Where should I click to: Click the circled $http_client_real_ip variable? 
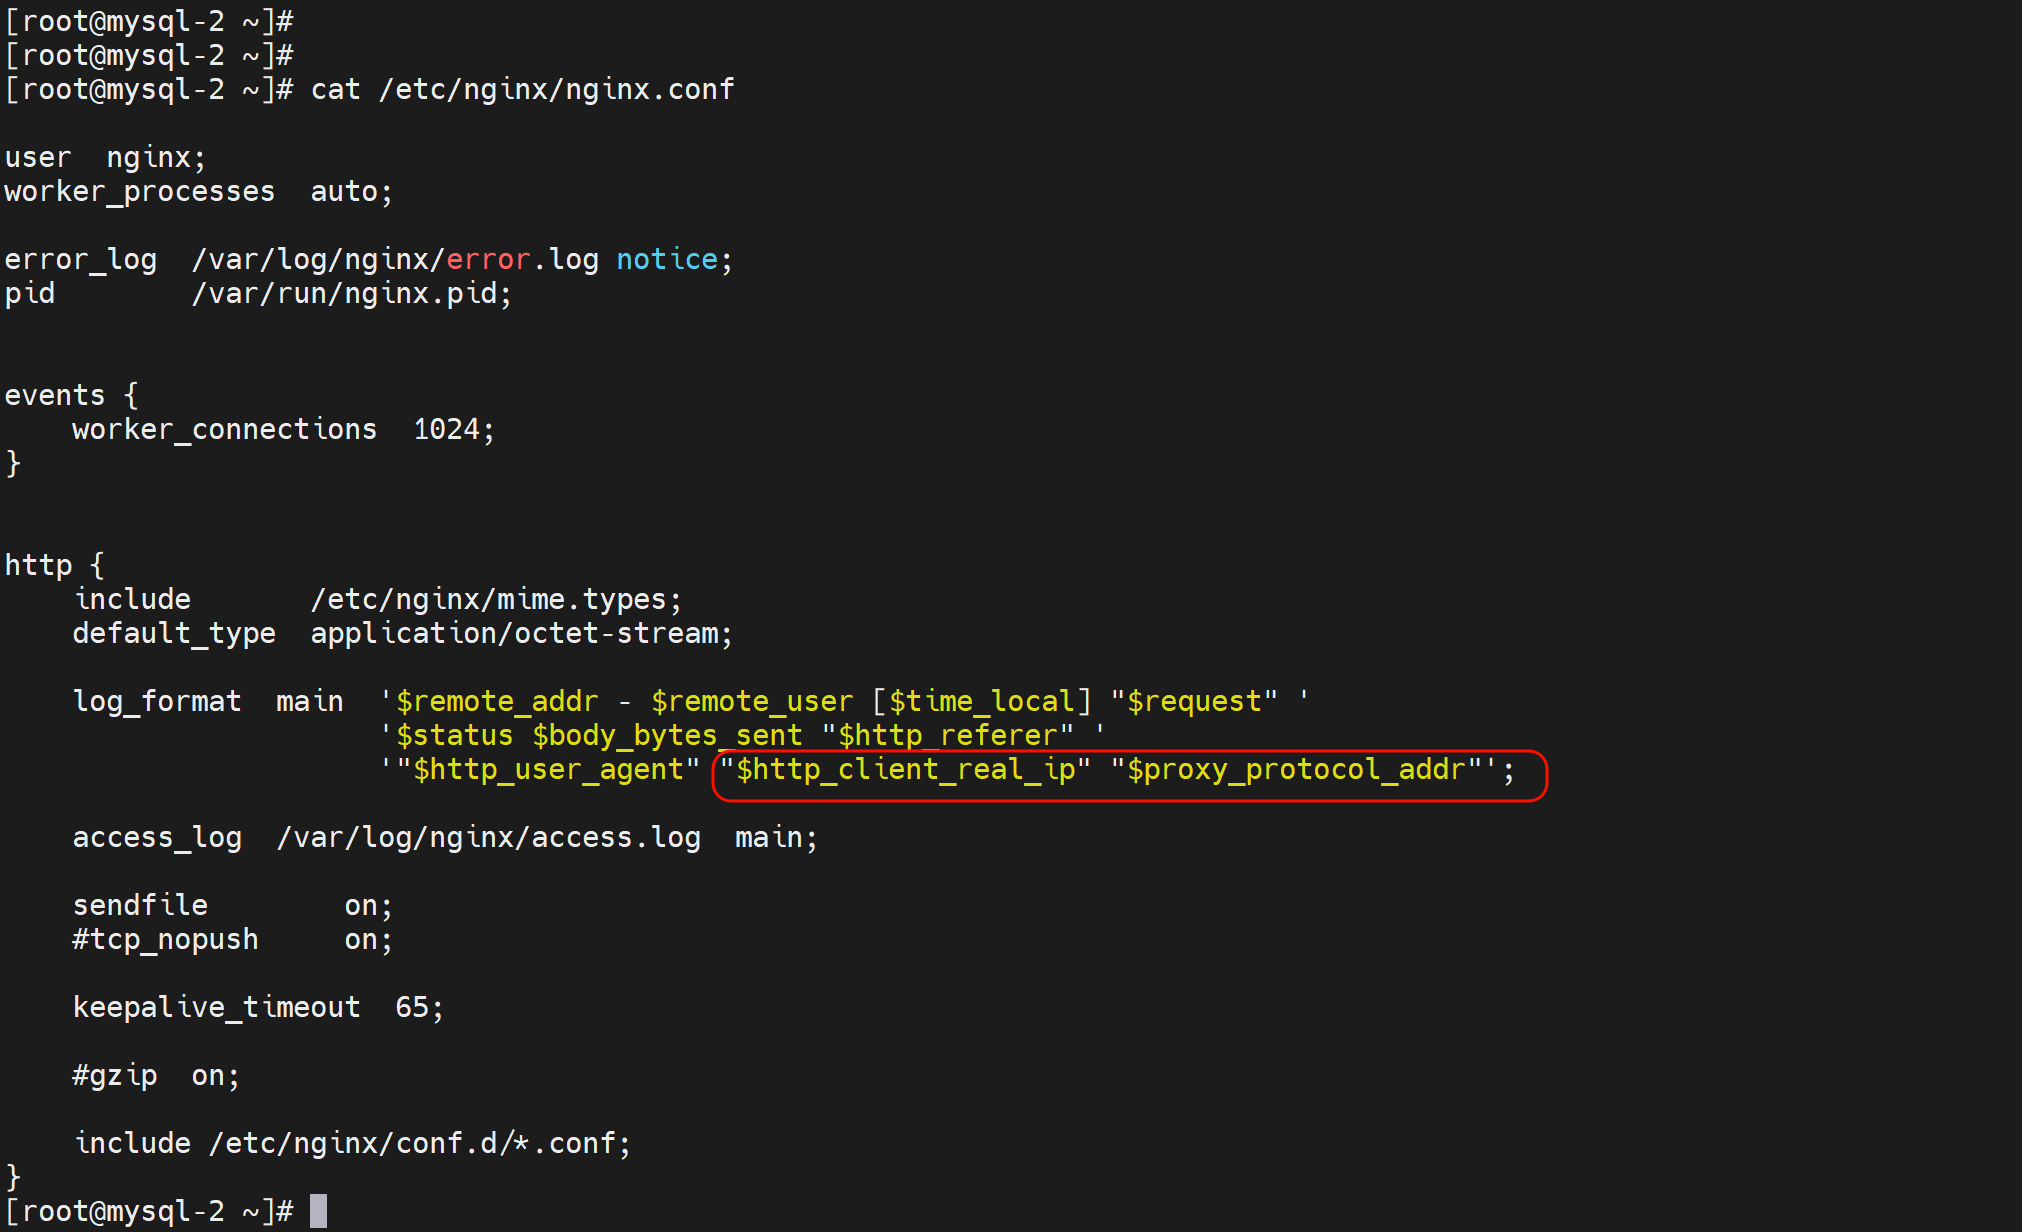coord(905,770)
